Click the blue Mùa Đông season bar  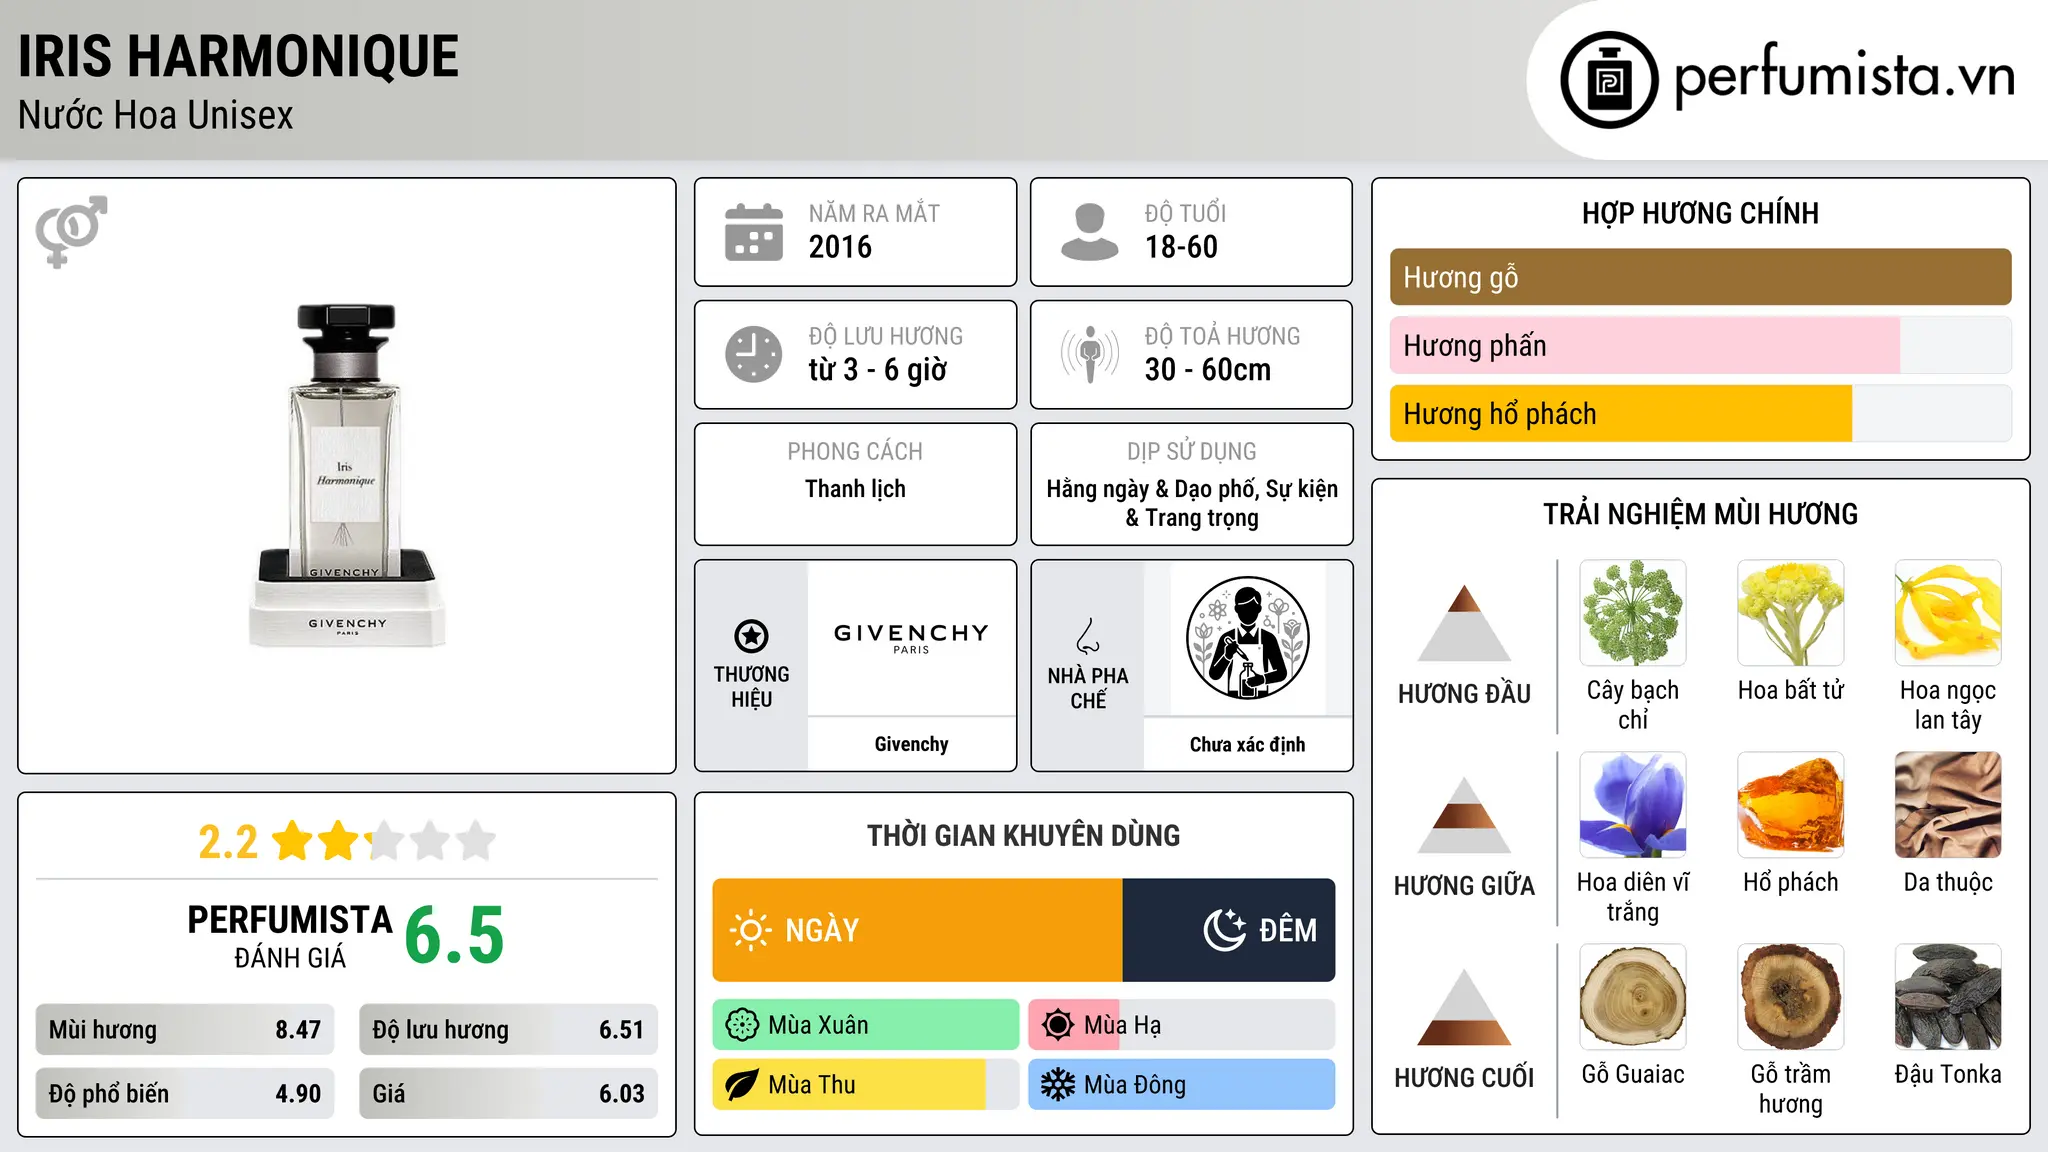click(x=1182, y=1085)
